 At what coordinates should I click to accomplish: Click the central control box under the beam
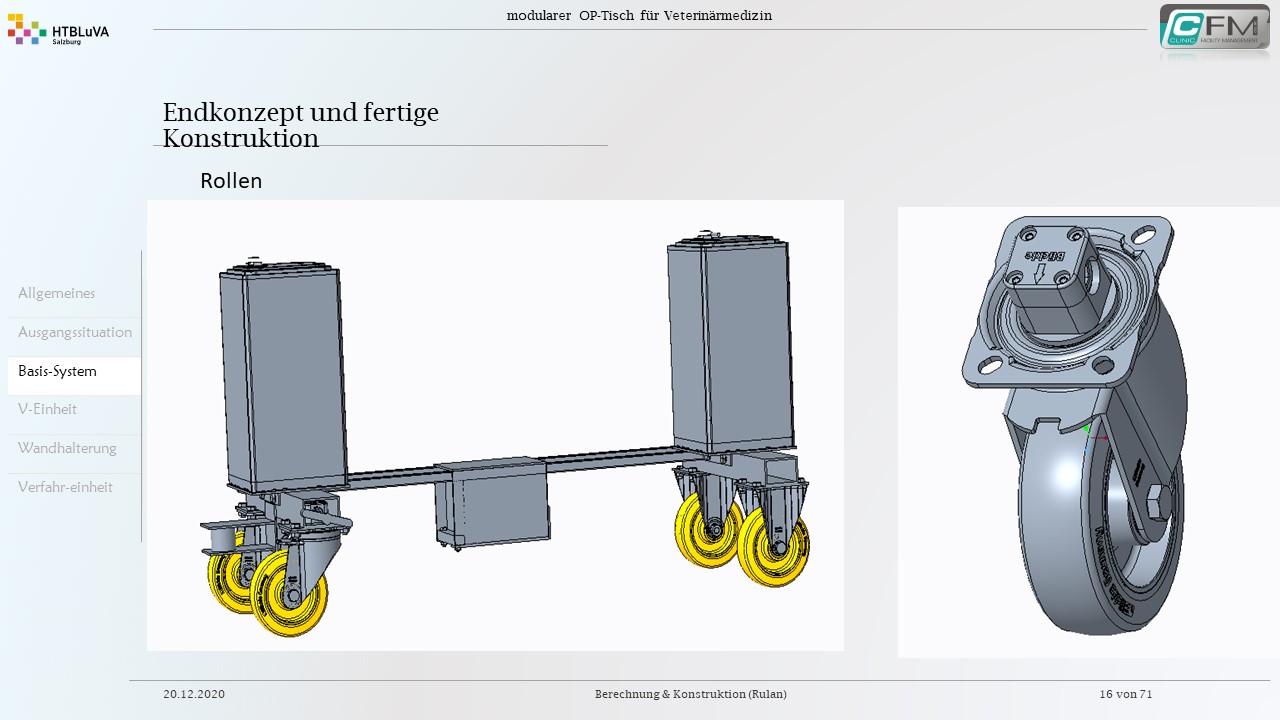(492, 503)
